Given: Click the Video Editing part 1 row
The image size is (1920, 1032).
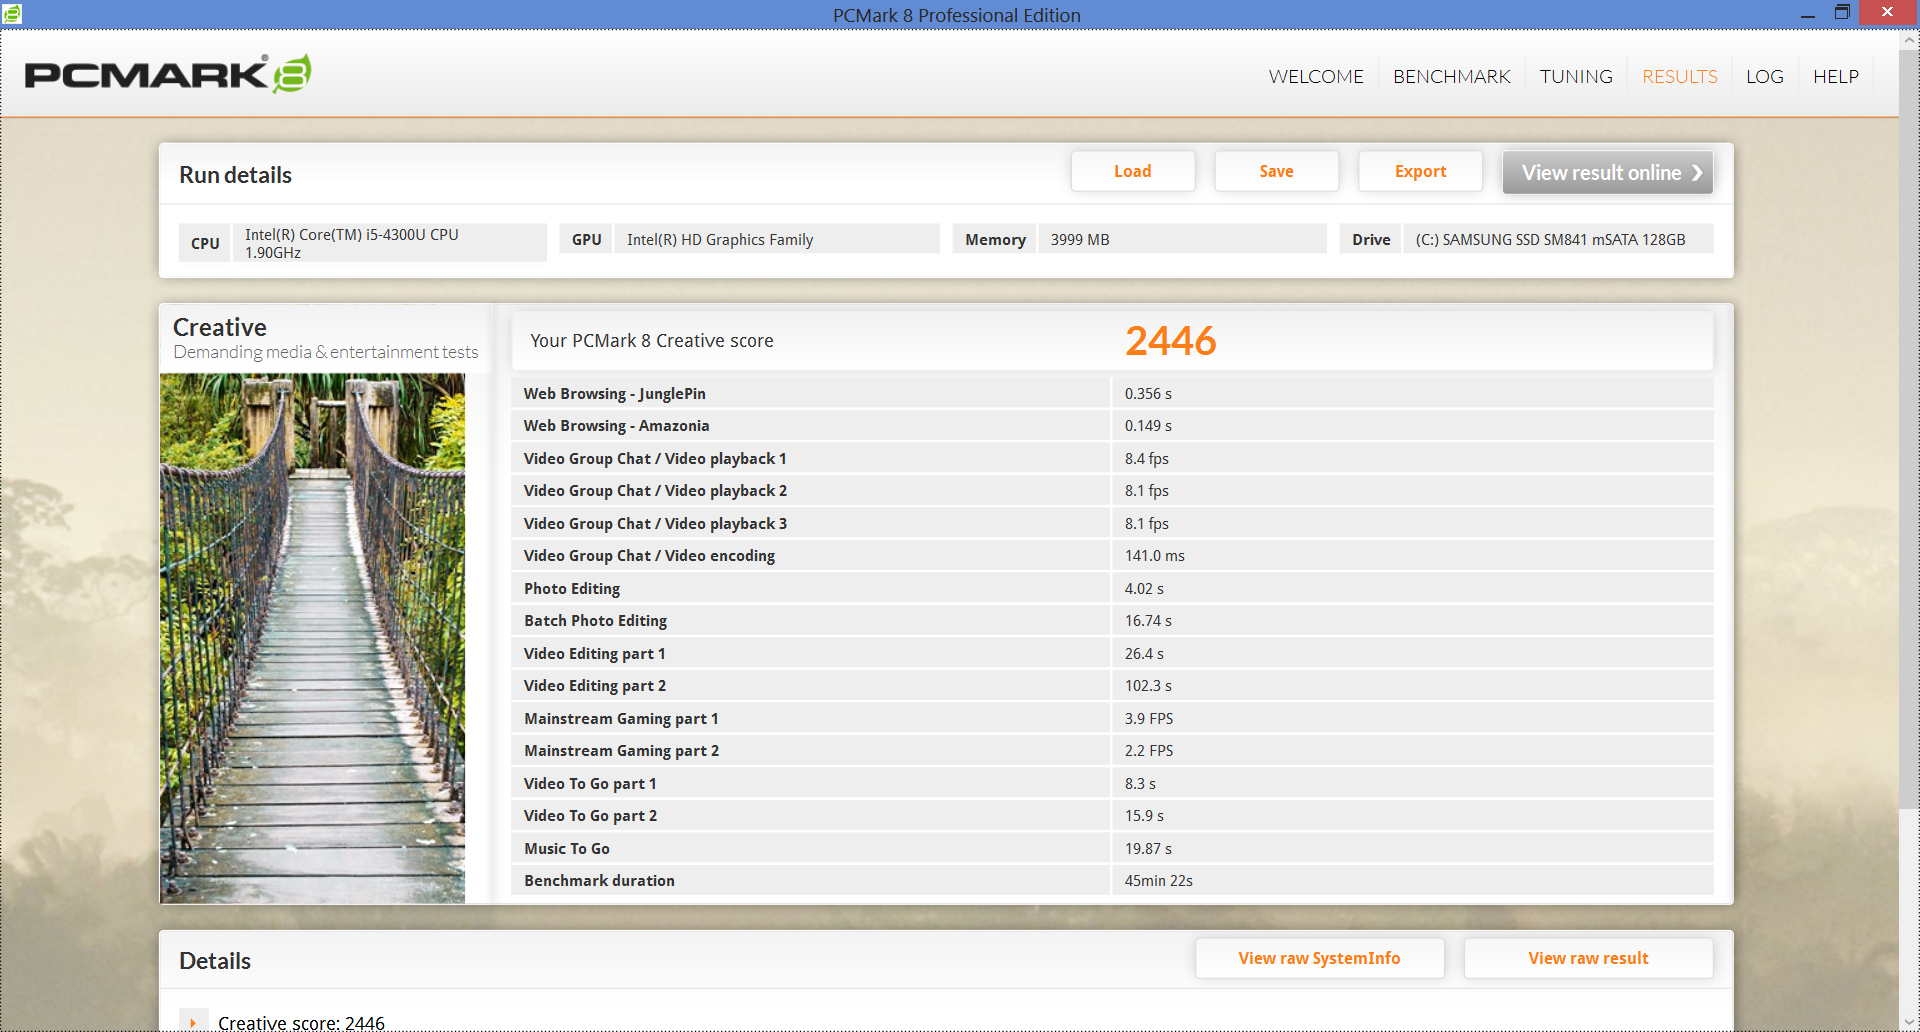Looking at the screenshot, I should pyautogui.click(x=1112, y=653).
